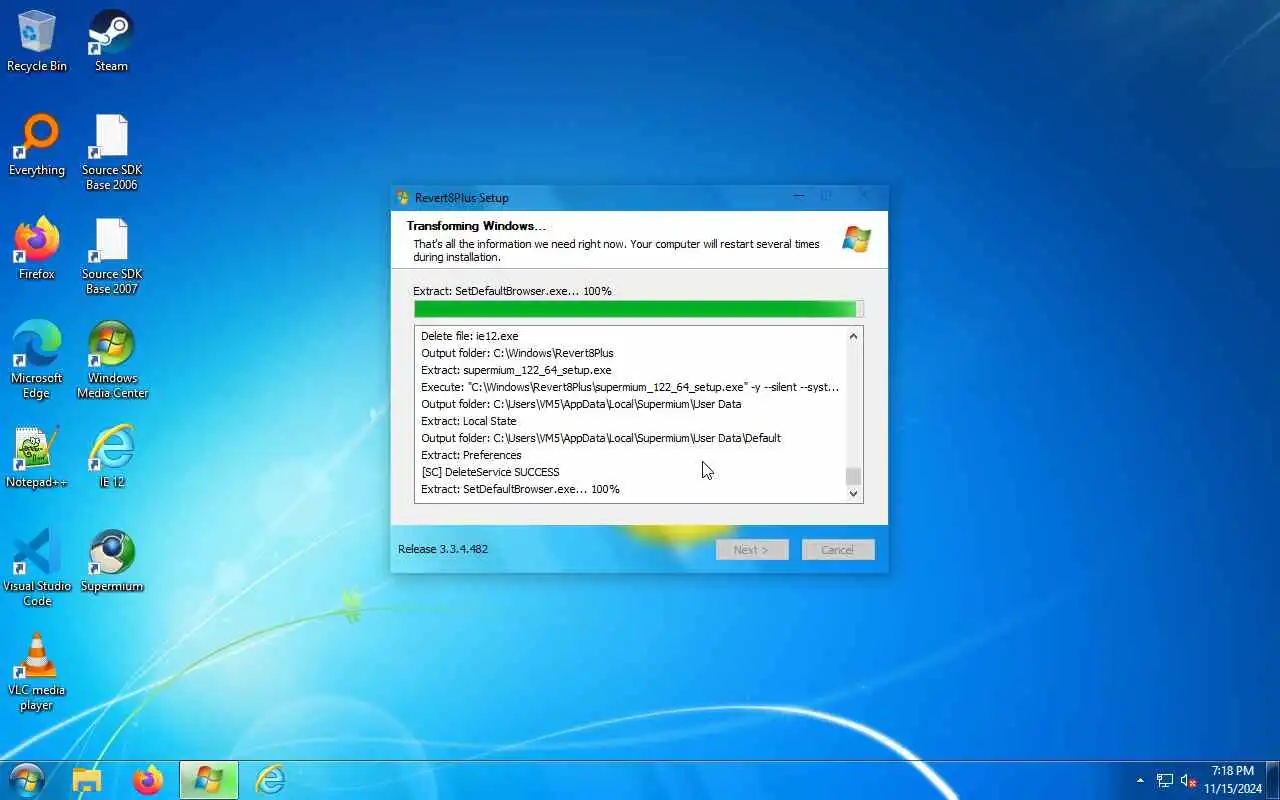Select the Visual Studio Code desktop icon
Image resolution: width=1280 pixels, height=800 pixels.
coord(37,569)
